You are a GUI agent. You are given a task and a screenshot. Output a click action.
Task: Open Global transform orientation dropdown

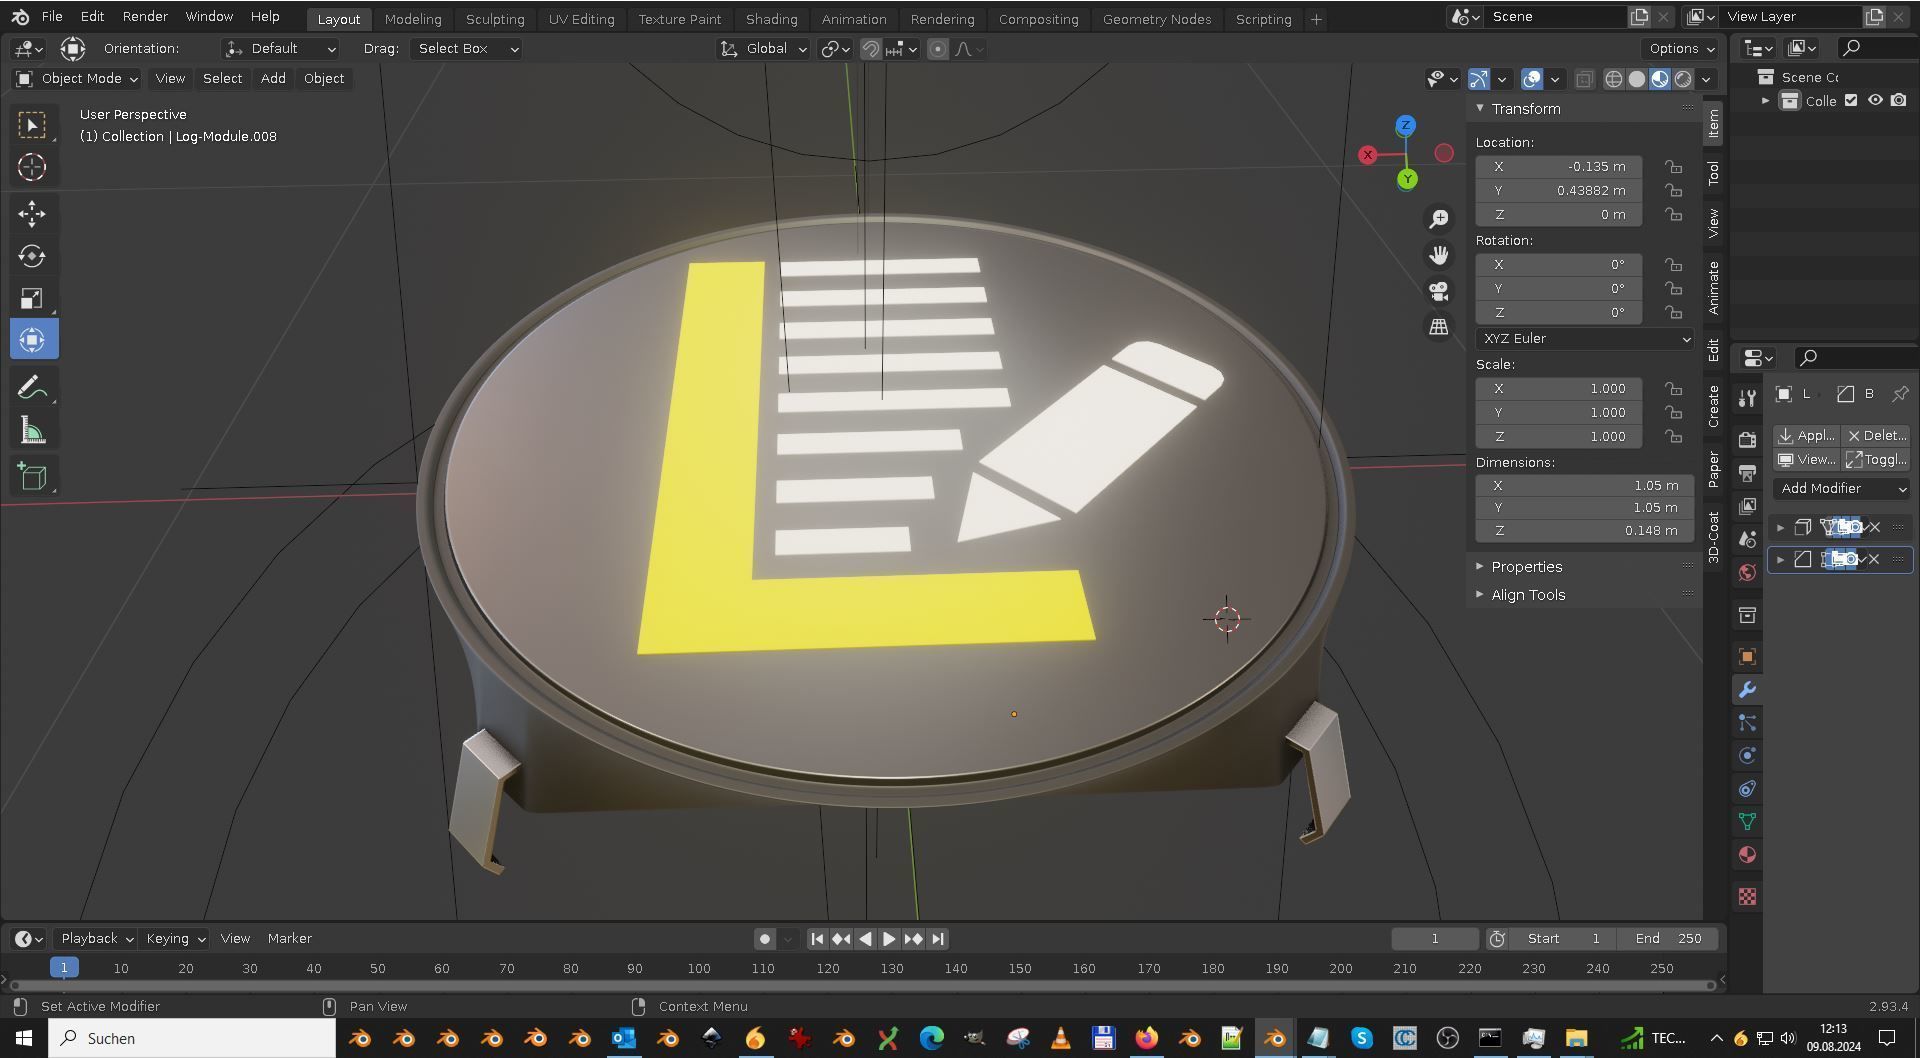click(762, 49)
